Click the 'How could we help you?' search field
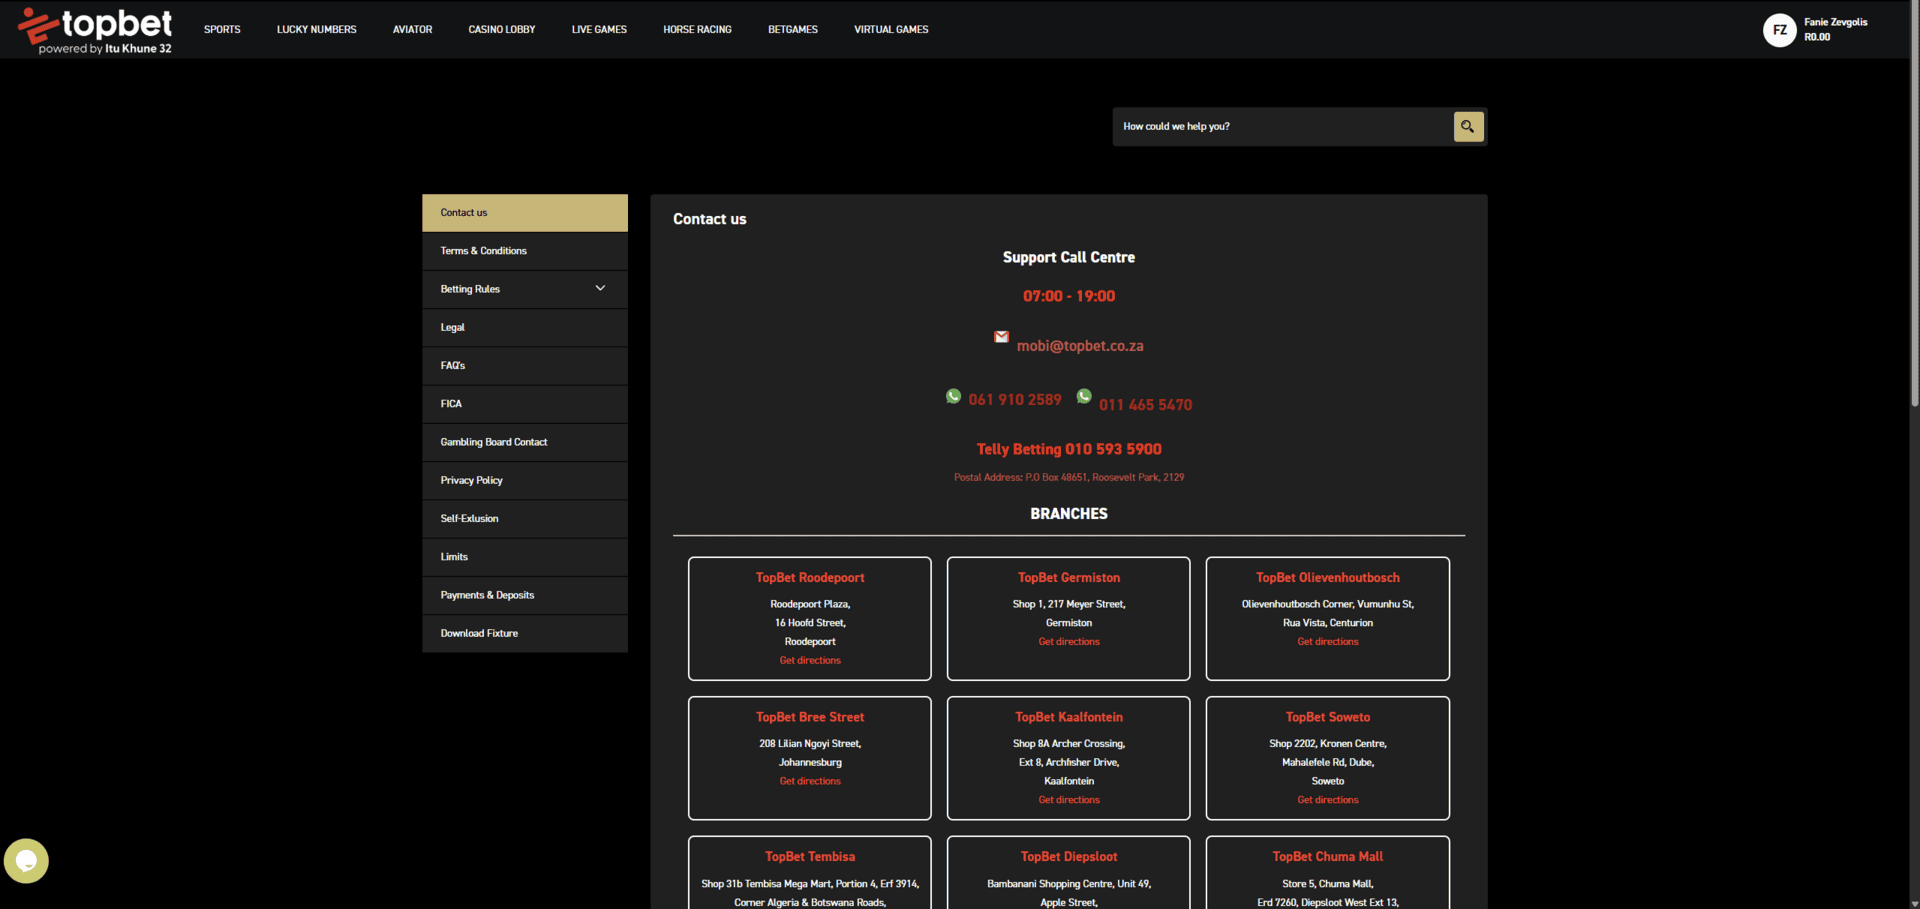This screenshot has height=909, width=1920. (1283, 127)
